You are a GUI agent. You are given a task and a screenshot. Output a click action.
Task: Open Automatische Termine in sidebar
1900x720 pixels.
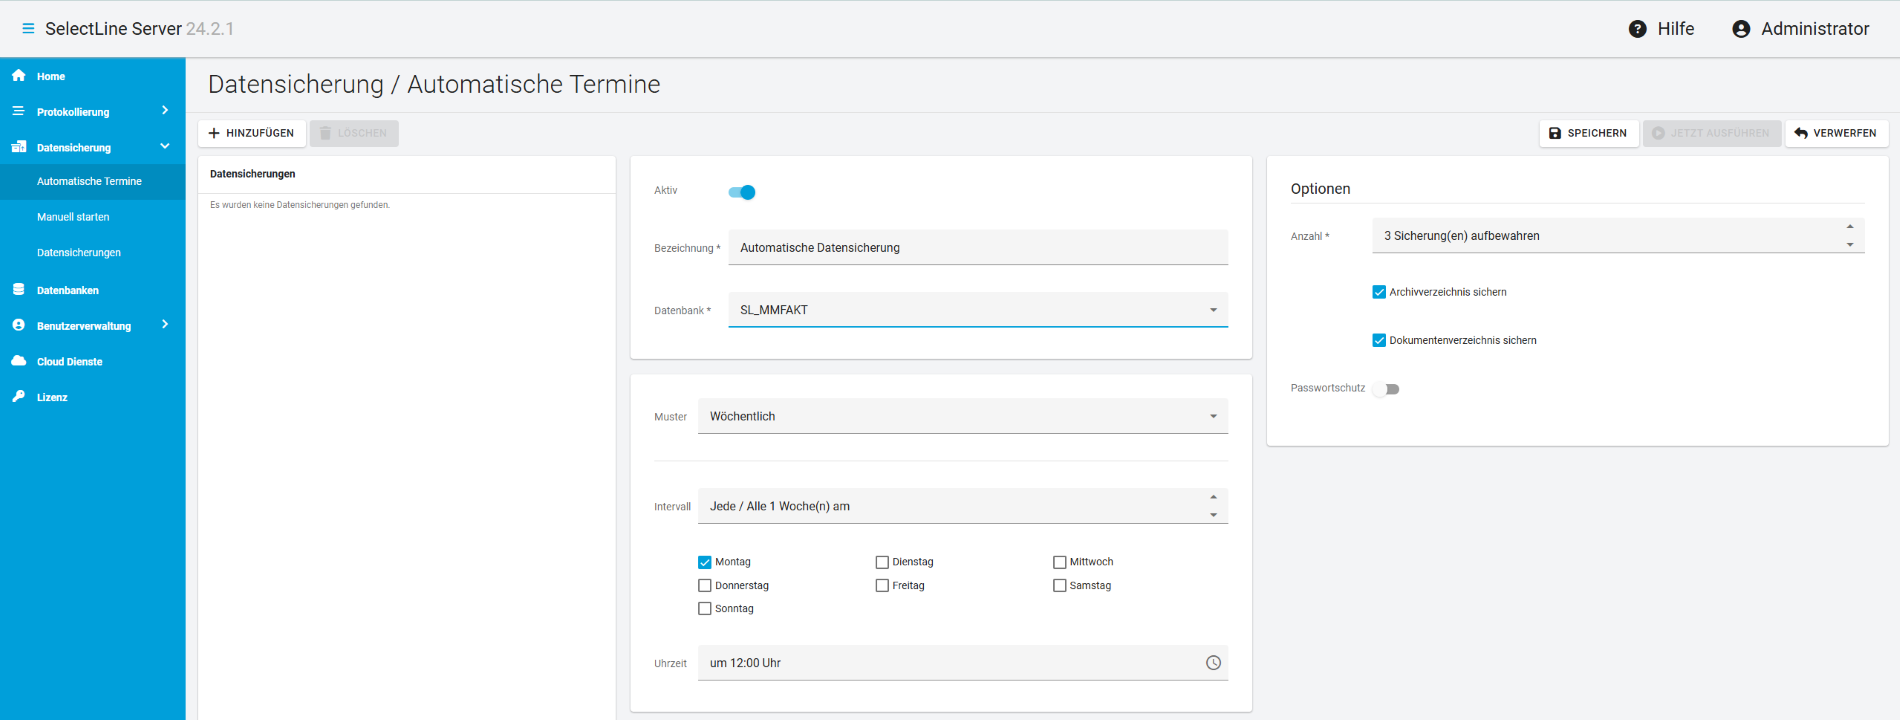(93, 182)
